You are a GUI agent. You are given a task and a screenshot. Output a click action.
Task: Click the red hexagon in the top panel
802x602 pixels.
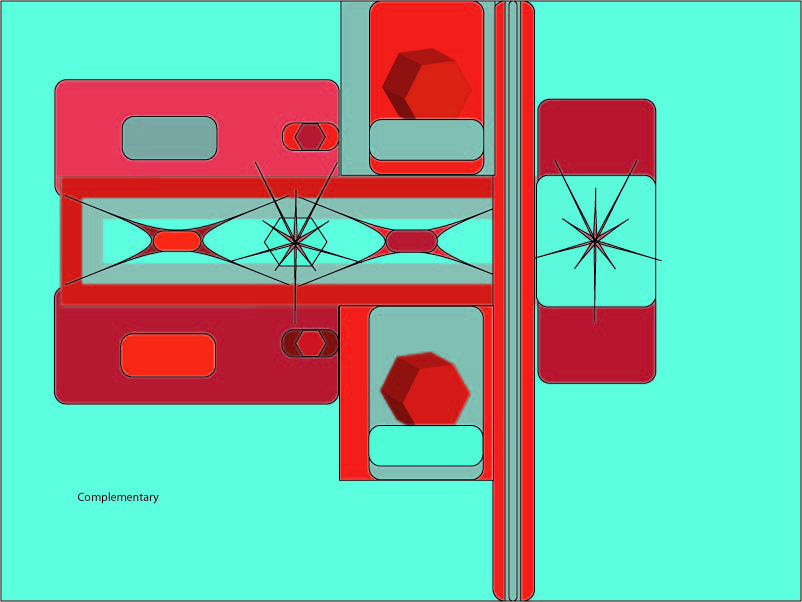point(427,85)
